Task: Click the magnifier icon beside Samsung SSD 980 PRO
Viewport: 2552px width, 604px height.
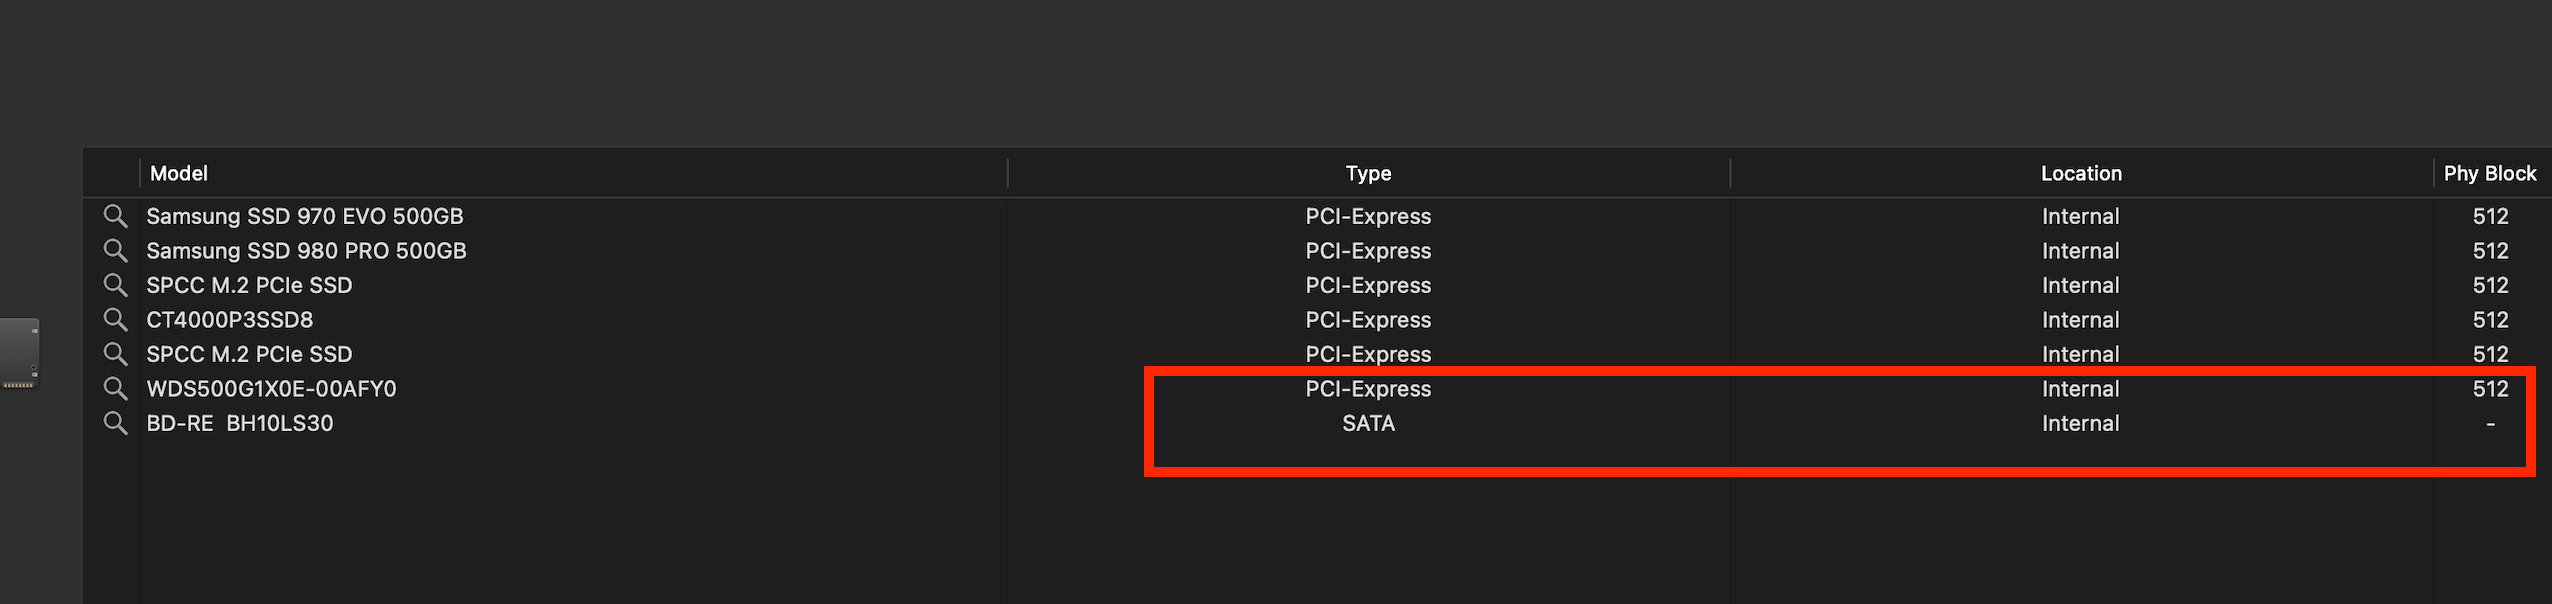Action: (x=115, y=251)
